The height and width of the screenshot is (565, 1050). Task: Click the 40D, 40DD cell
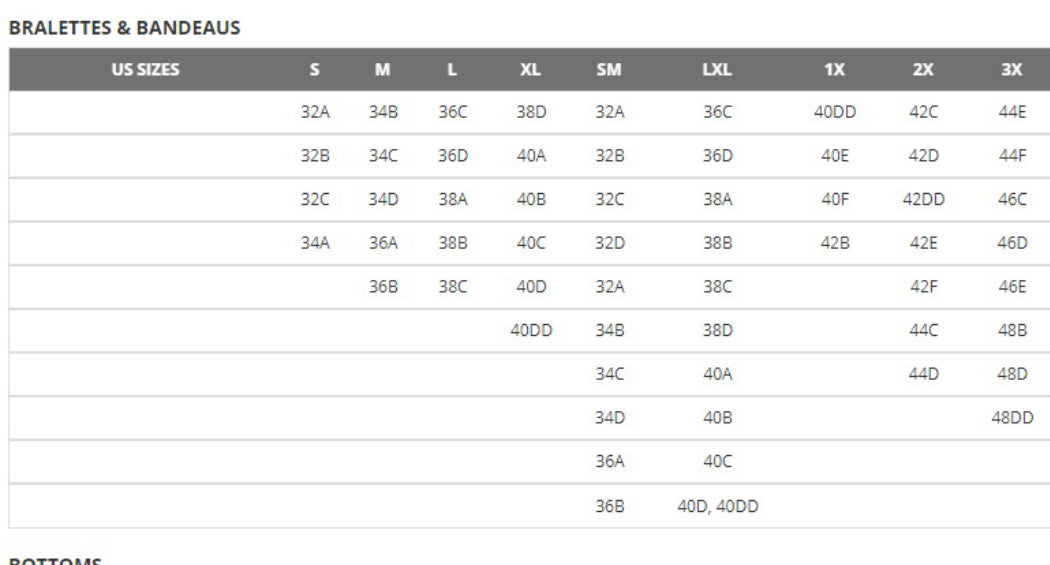(717, 506)
